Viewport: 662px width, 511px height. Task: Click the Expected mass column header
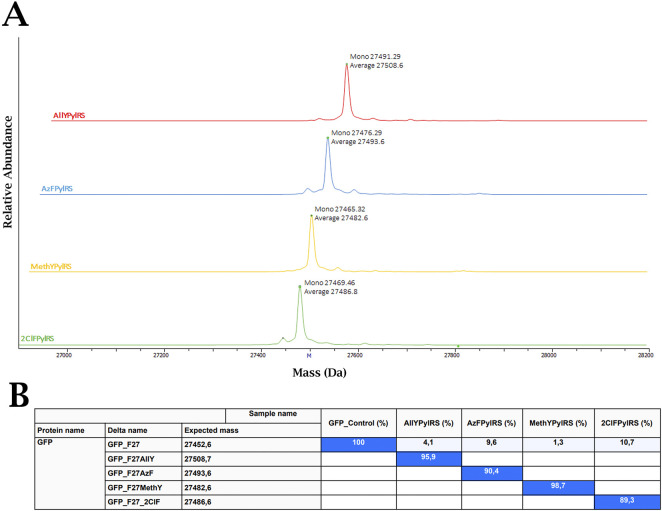211,430
